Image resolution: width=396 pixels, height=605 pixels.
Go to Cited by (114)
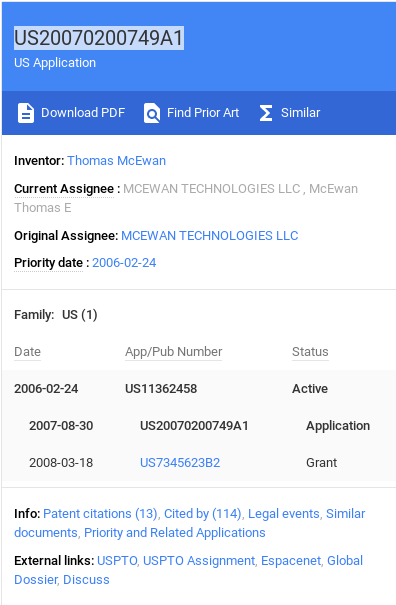coord(203,514)
